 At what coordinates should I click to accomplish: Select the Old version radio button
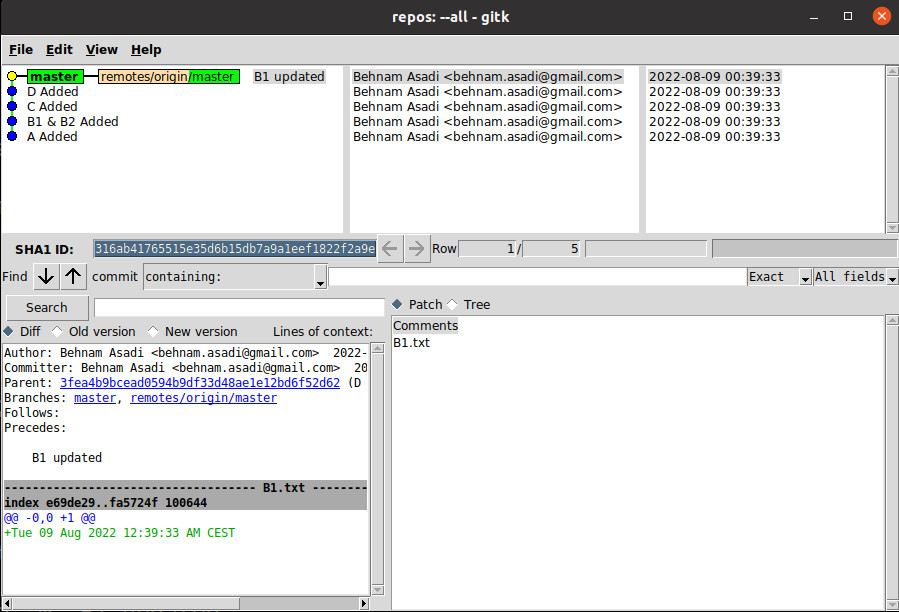[x=57, y=331]
